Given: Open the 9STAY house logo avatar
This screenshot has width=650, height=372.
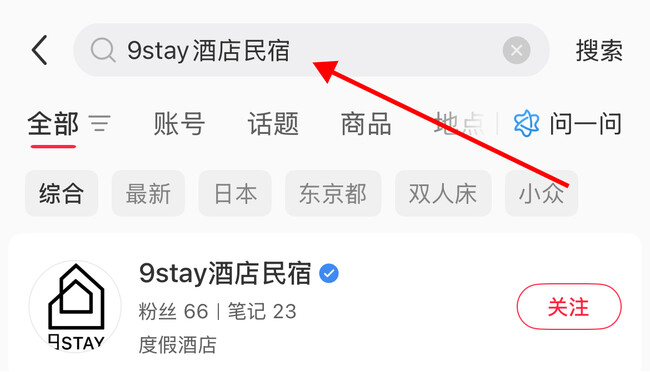Looking at the screenshot, I should coord(75,306).
